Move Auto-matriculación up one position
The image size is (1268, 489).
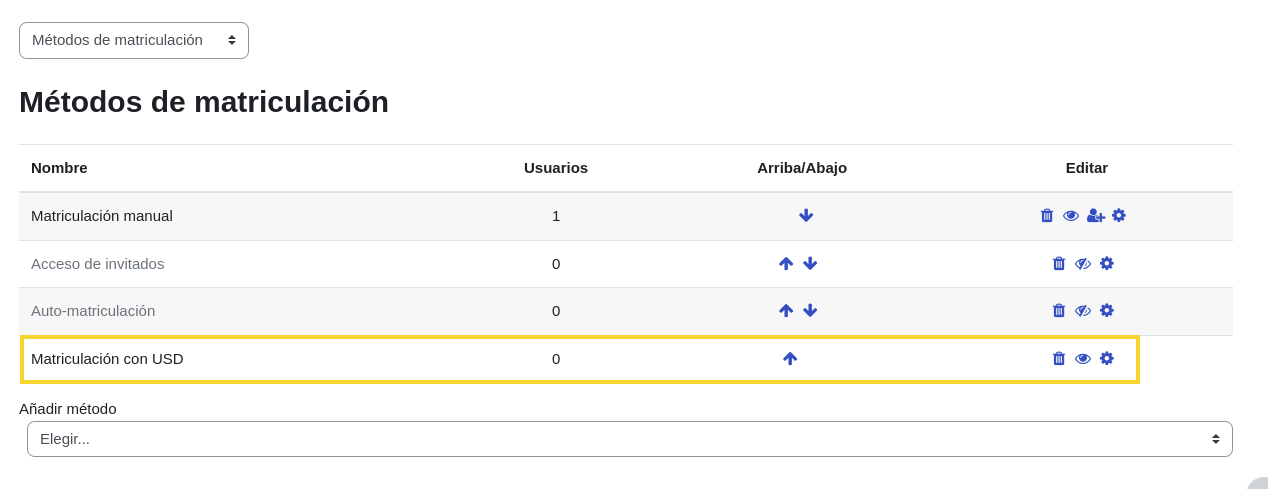coord(786,311)
